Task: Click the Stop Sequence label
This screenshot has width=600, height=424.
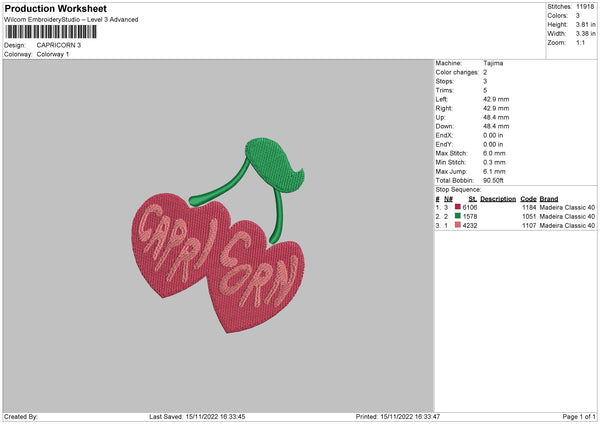Action: tap(458, 190)
